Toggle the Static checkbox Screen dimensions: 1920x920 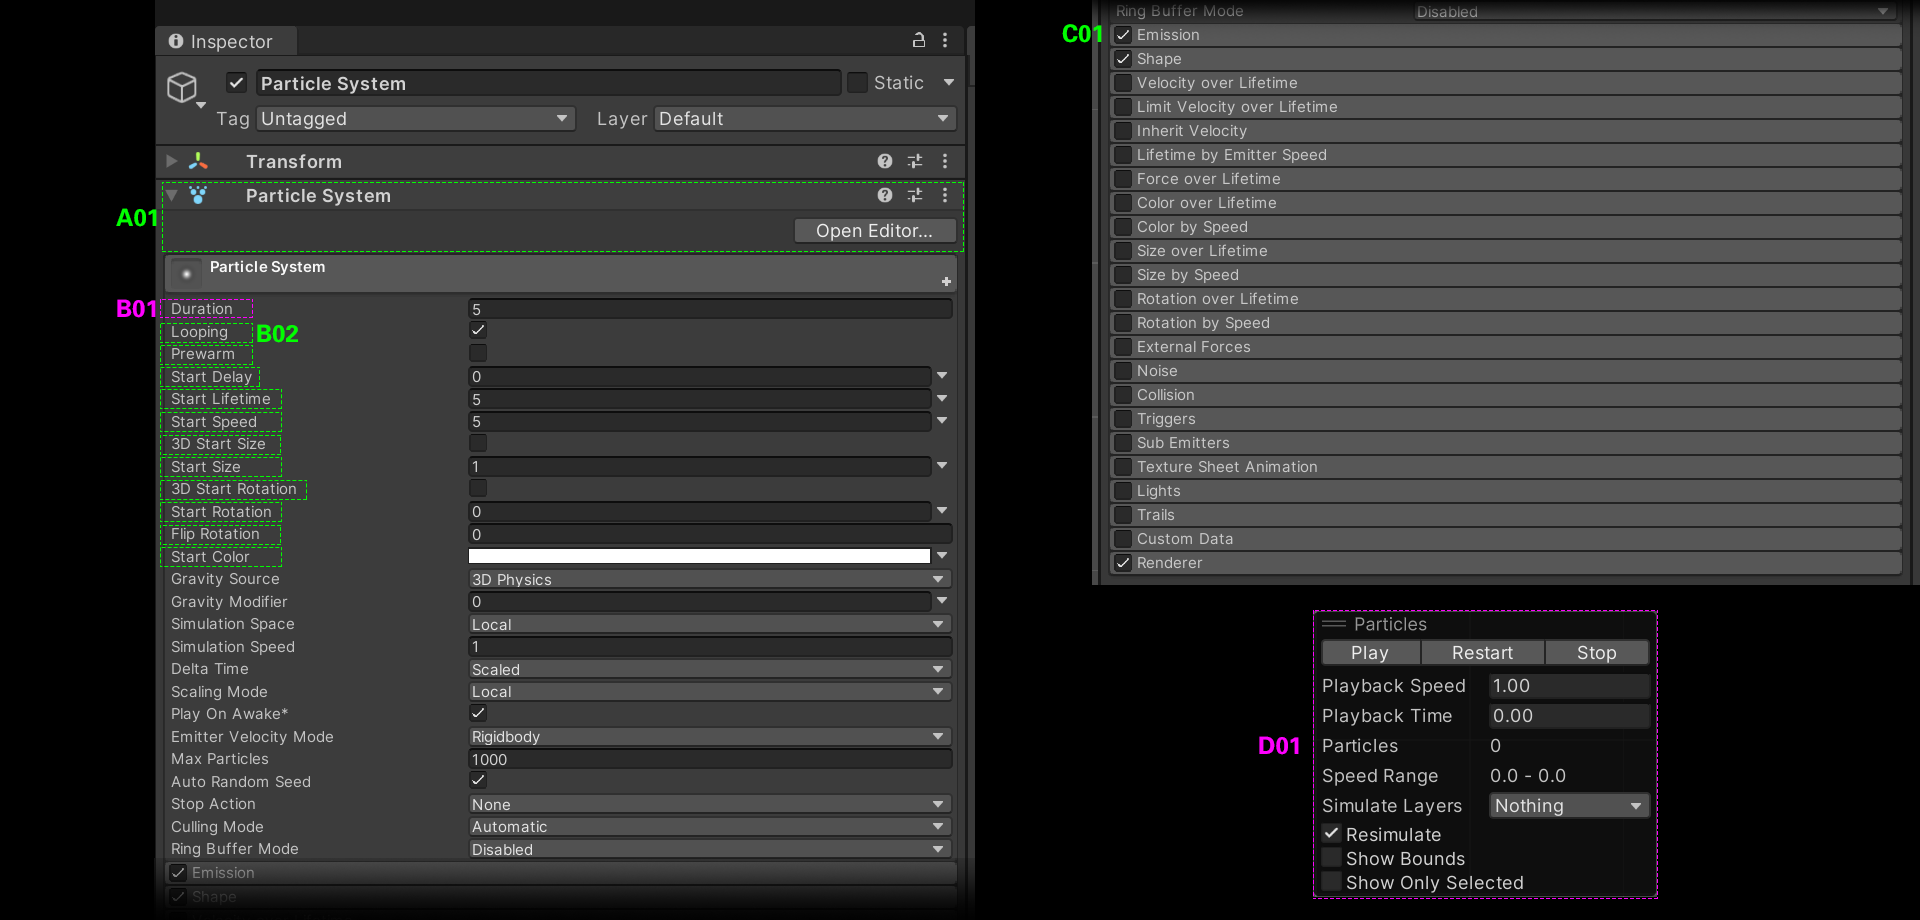click(857, 82)
